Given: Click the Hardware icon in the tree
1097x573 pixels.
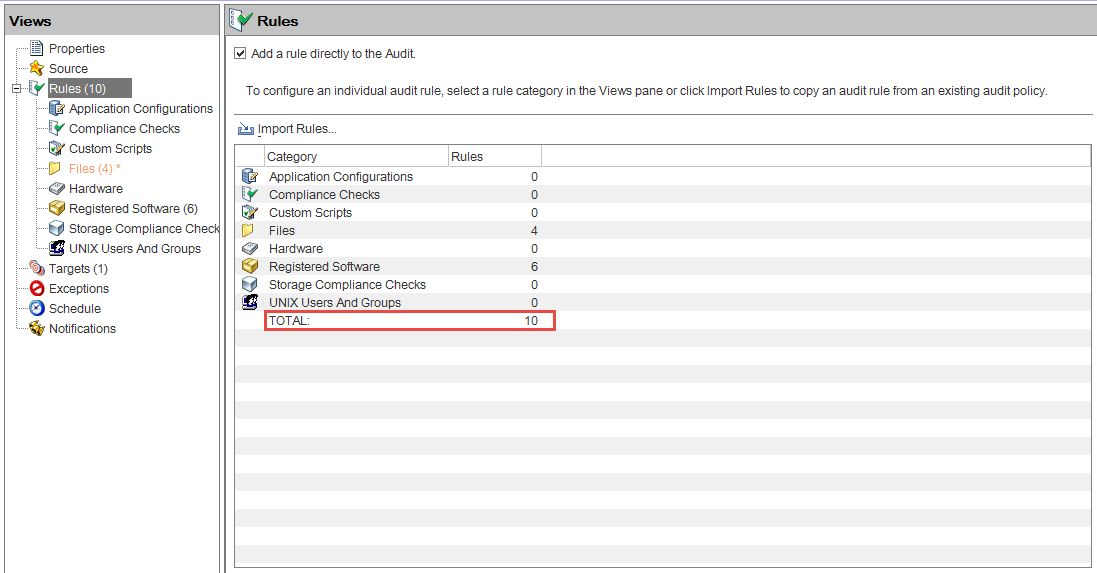Looking at the screenshot, I should pyautogui.click(x=57, y=189).
